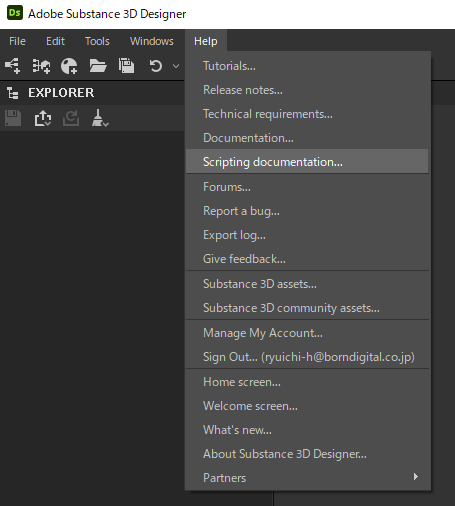Click the Explorer save package icon
Image resolution: width=455 pixels, height=506 pixels.
(13, 118)
